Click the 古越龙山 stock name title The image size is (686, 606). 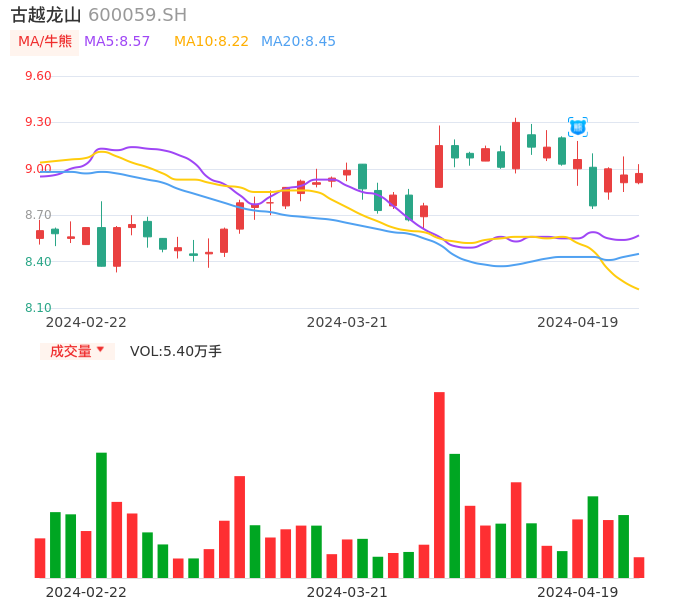[x=46, y=15]
